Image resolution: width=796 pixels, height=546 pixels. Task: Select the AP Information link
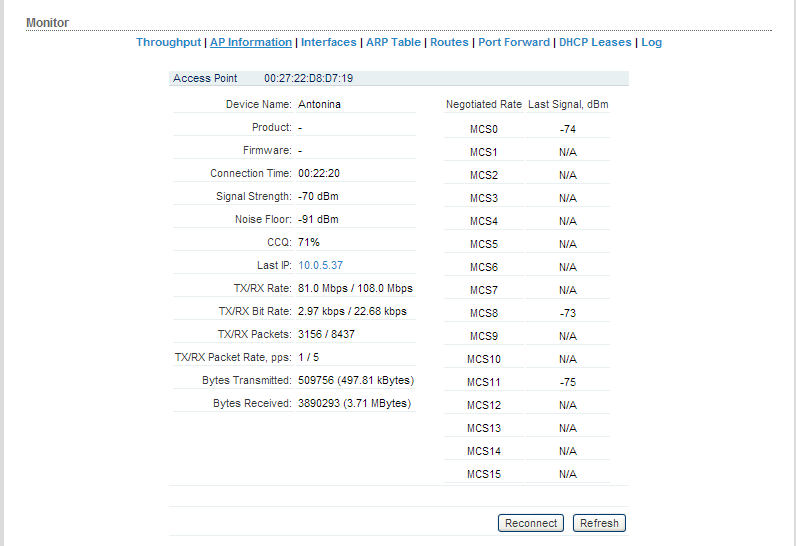pyautogui.click(x=251, y=42)
